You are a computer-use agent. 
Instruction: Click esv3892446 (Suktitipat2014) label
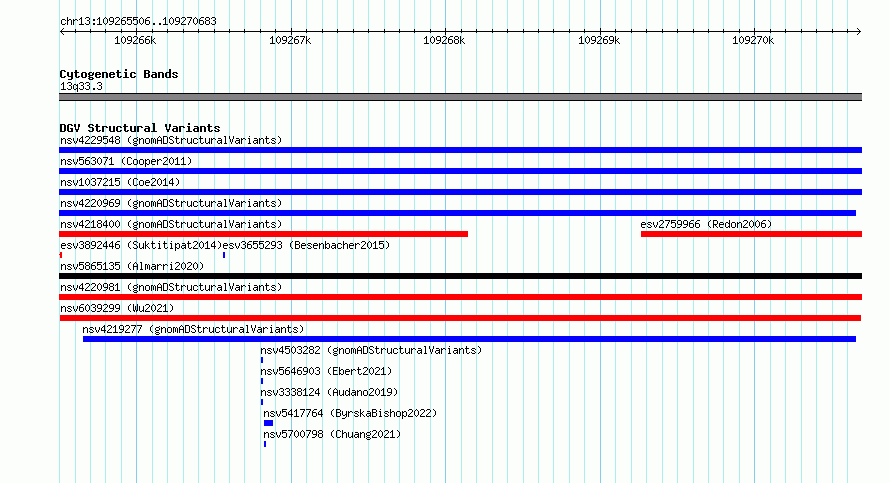pos(141,245)
